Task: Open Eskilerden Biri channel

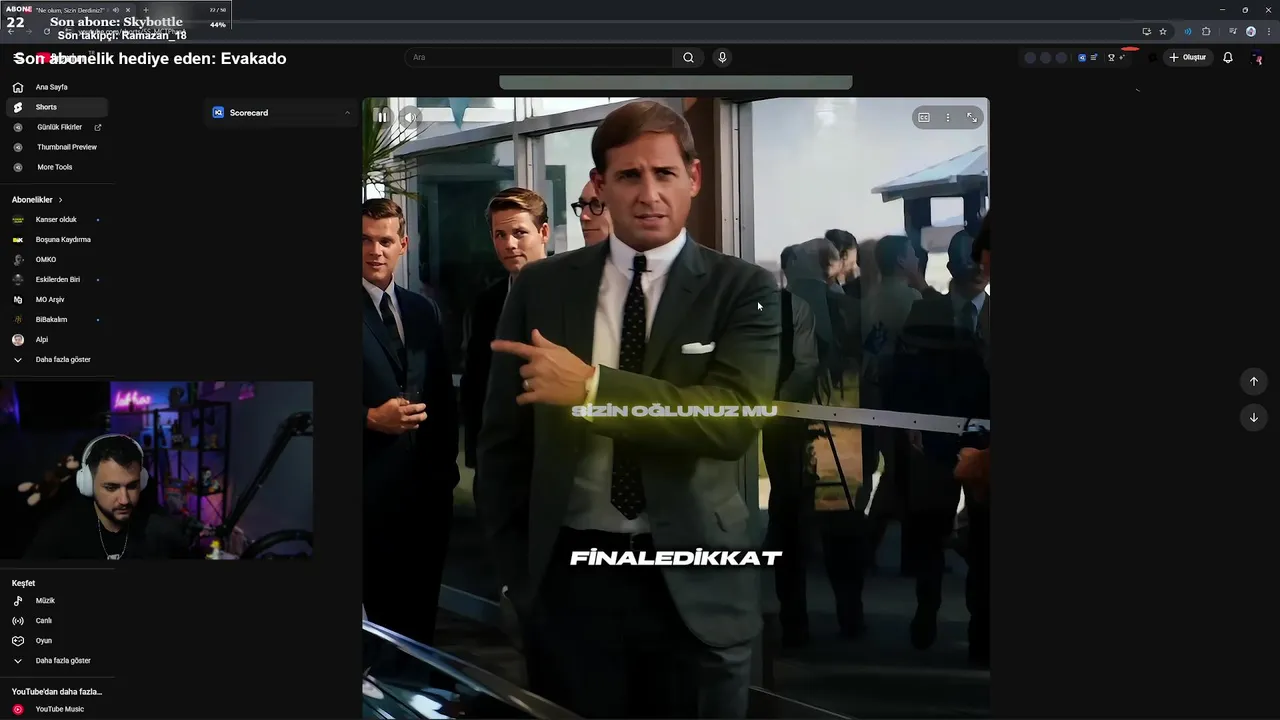Action: (x=56, y=279)
